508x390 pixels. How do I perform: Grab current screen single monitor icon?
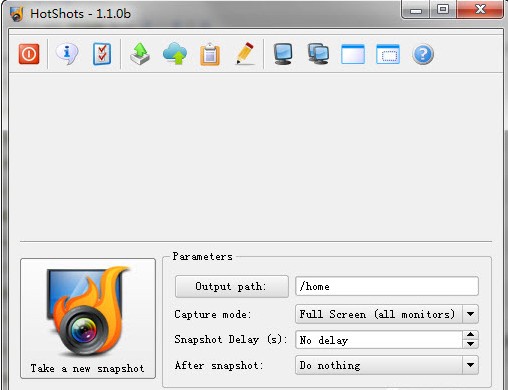tap(283, 54)
